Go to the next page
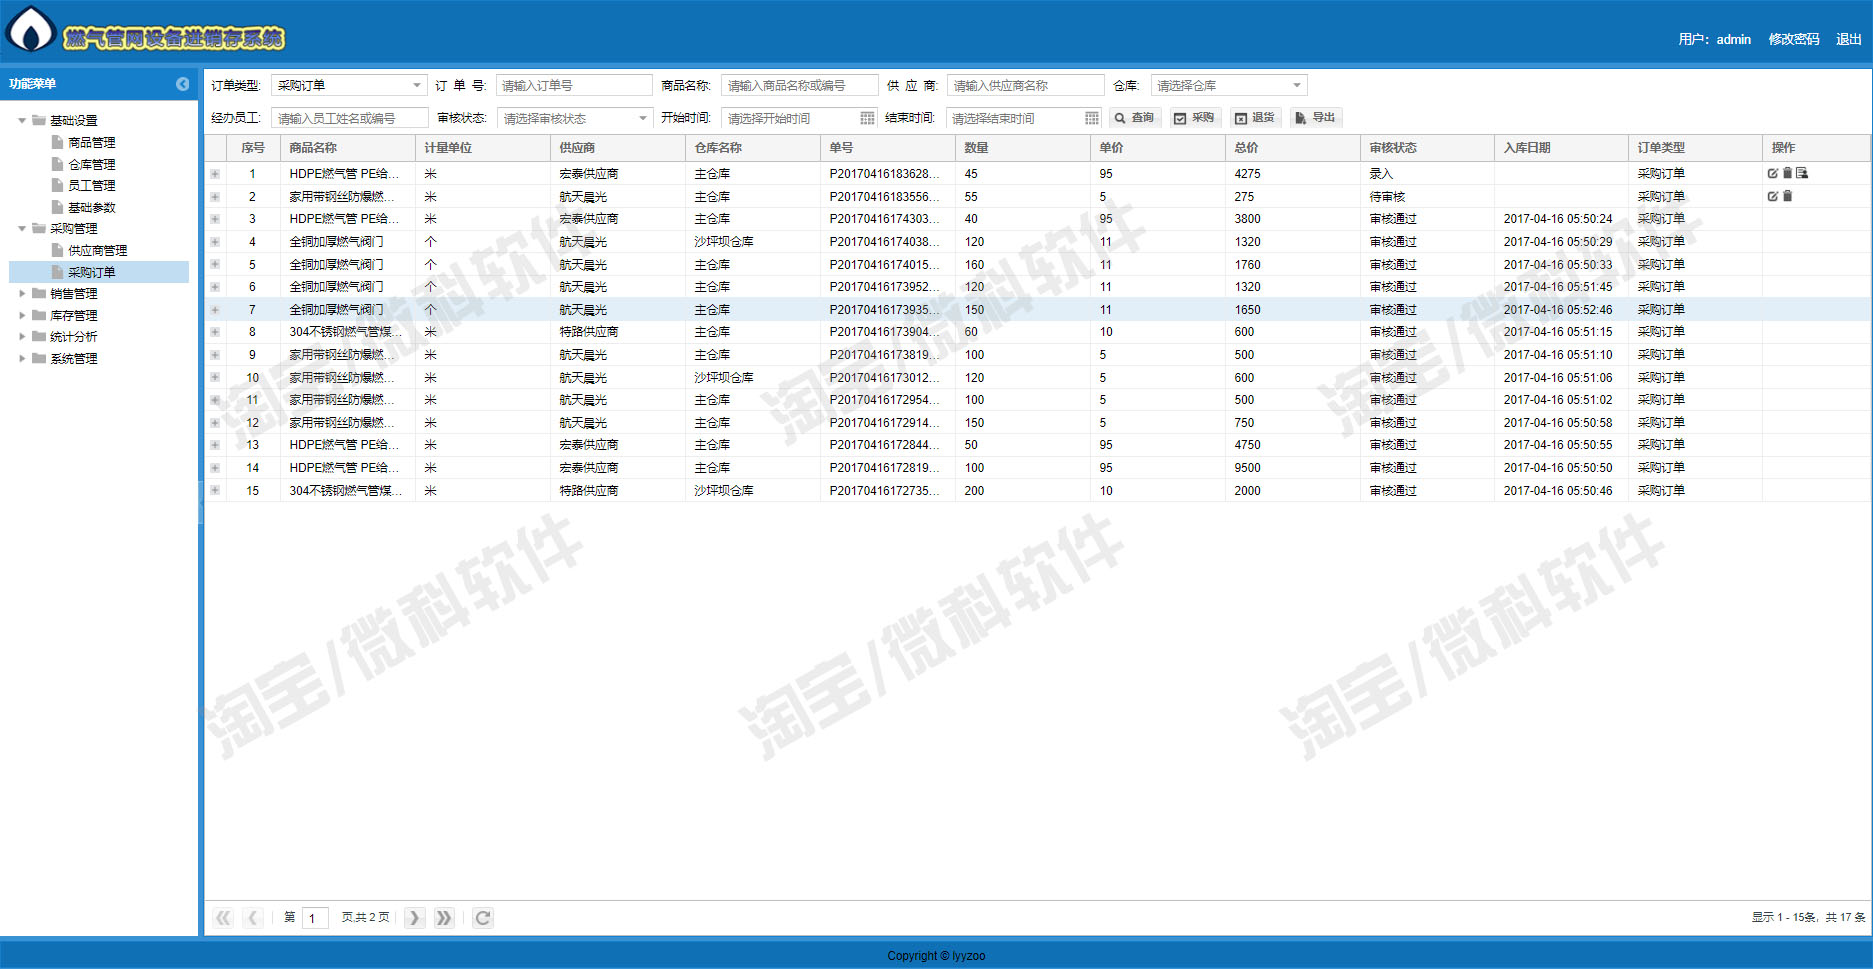The image size is (1873, 969). point(414,917)
